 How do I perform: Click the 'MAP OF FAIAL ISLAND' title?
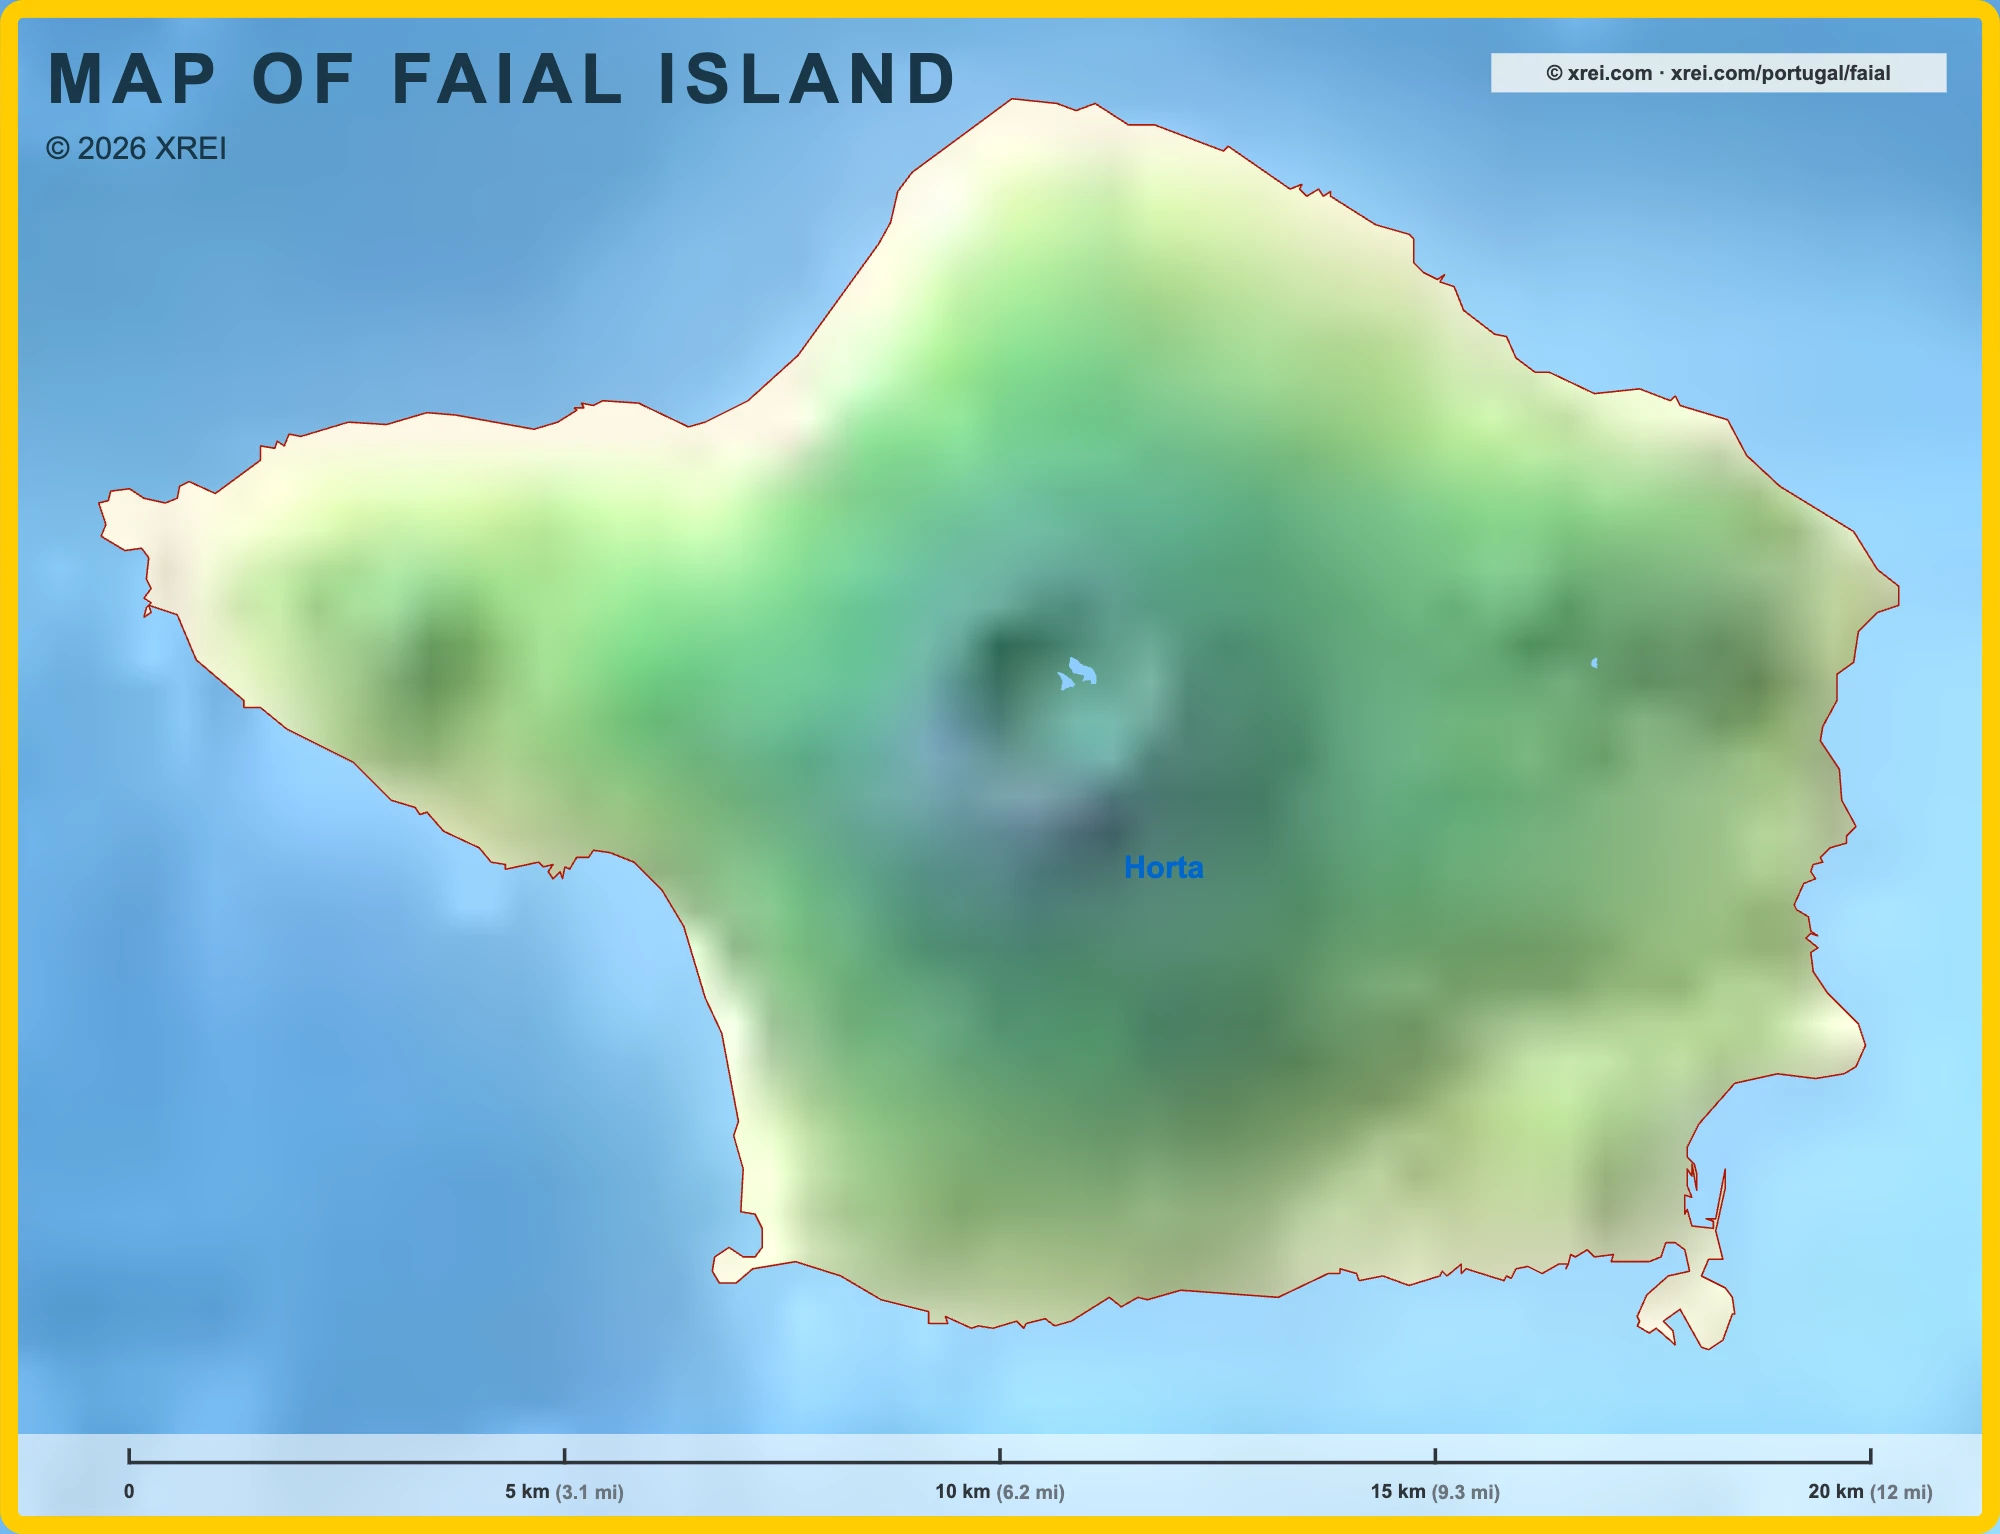[502, 79]
